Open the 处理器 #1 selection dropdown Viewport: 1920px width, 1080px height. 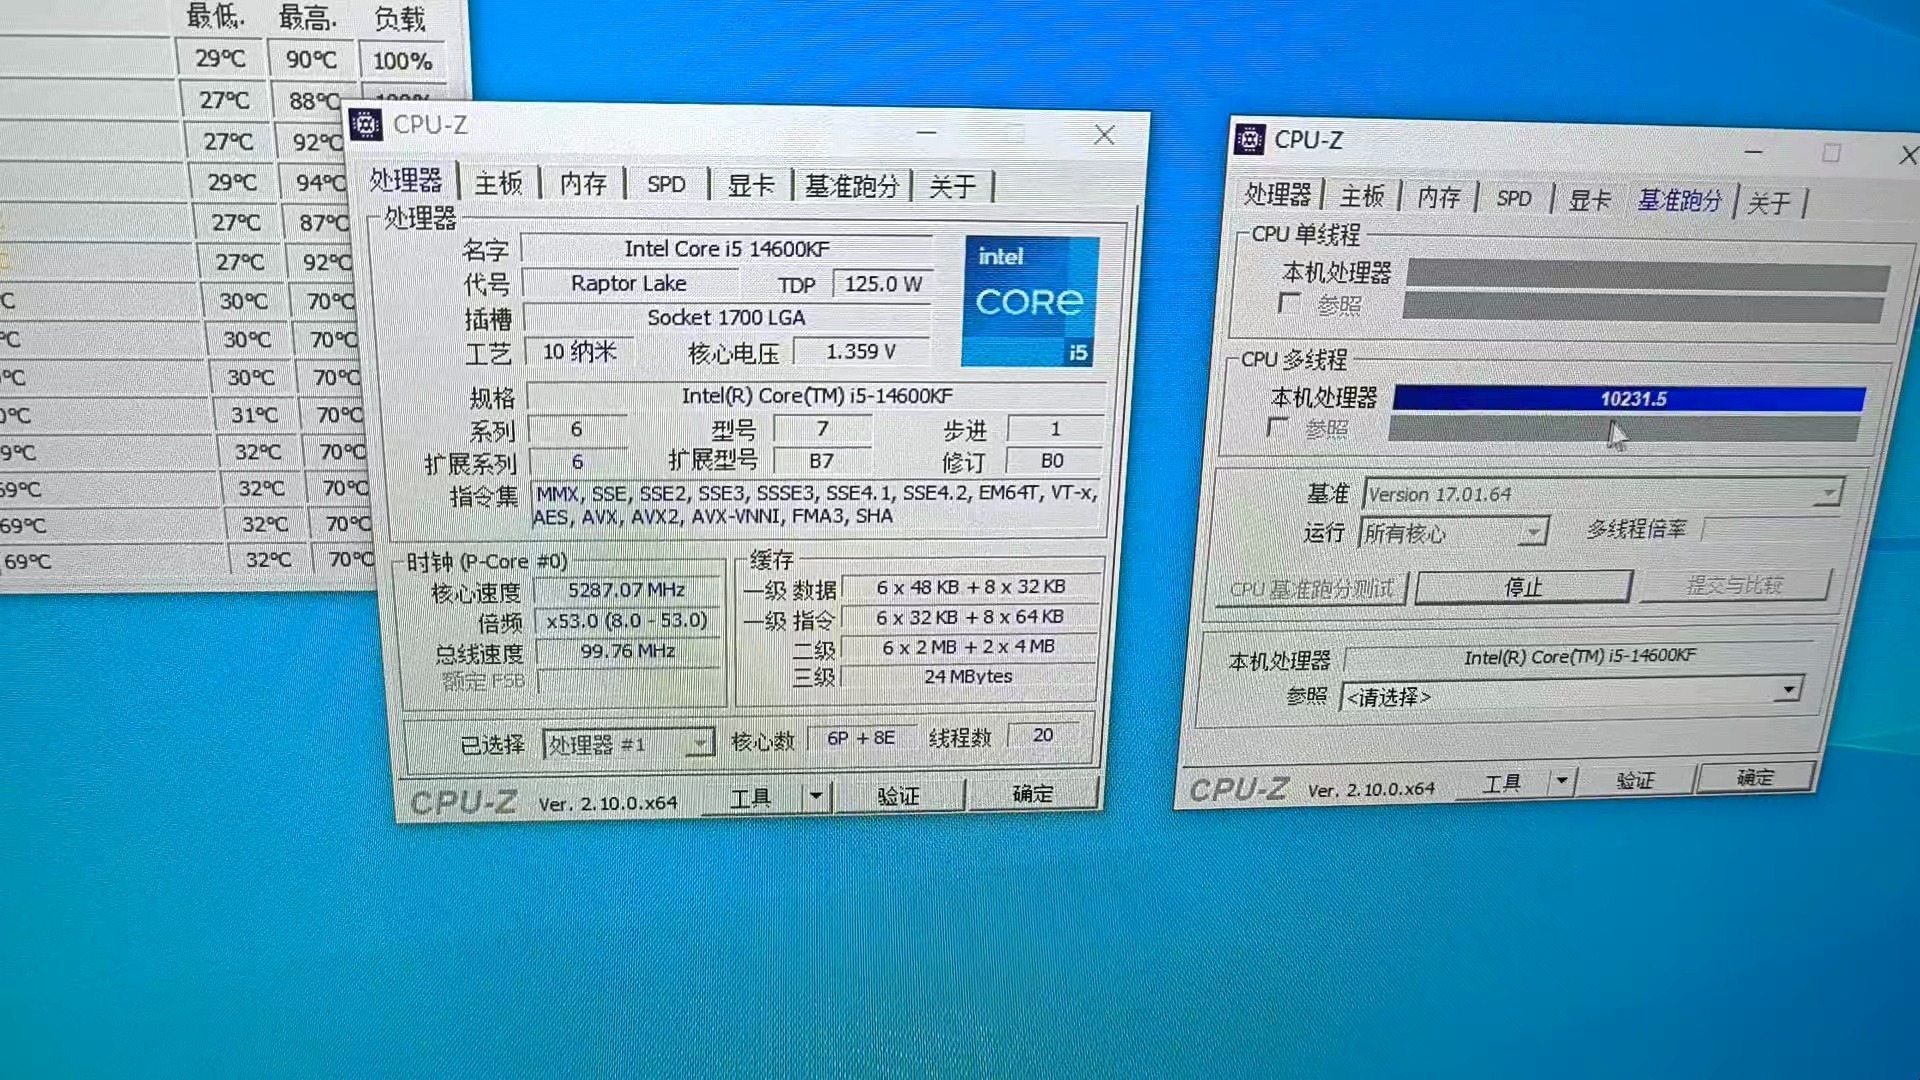click(x=701, y=743)
